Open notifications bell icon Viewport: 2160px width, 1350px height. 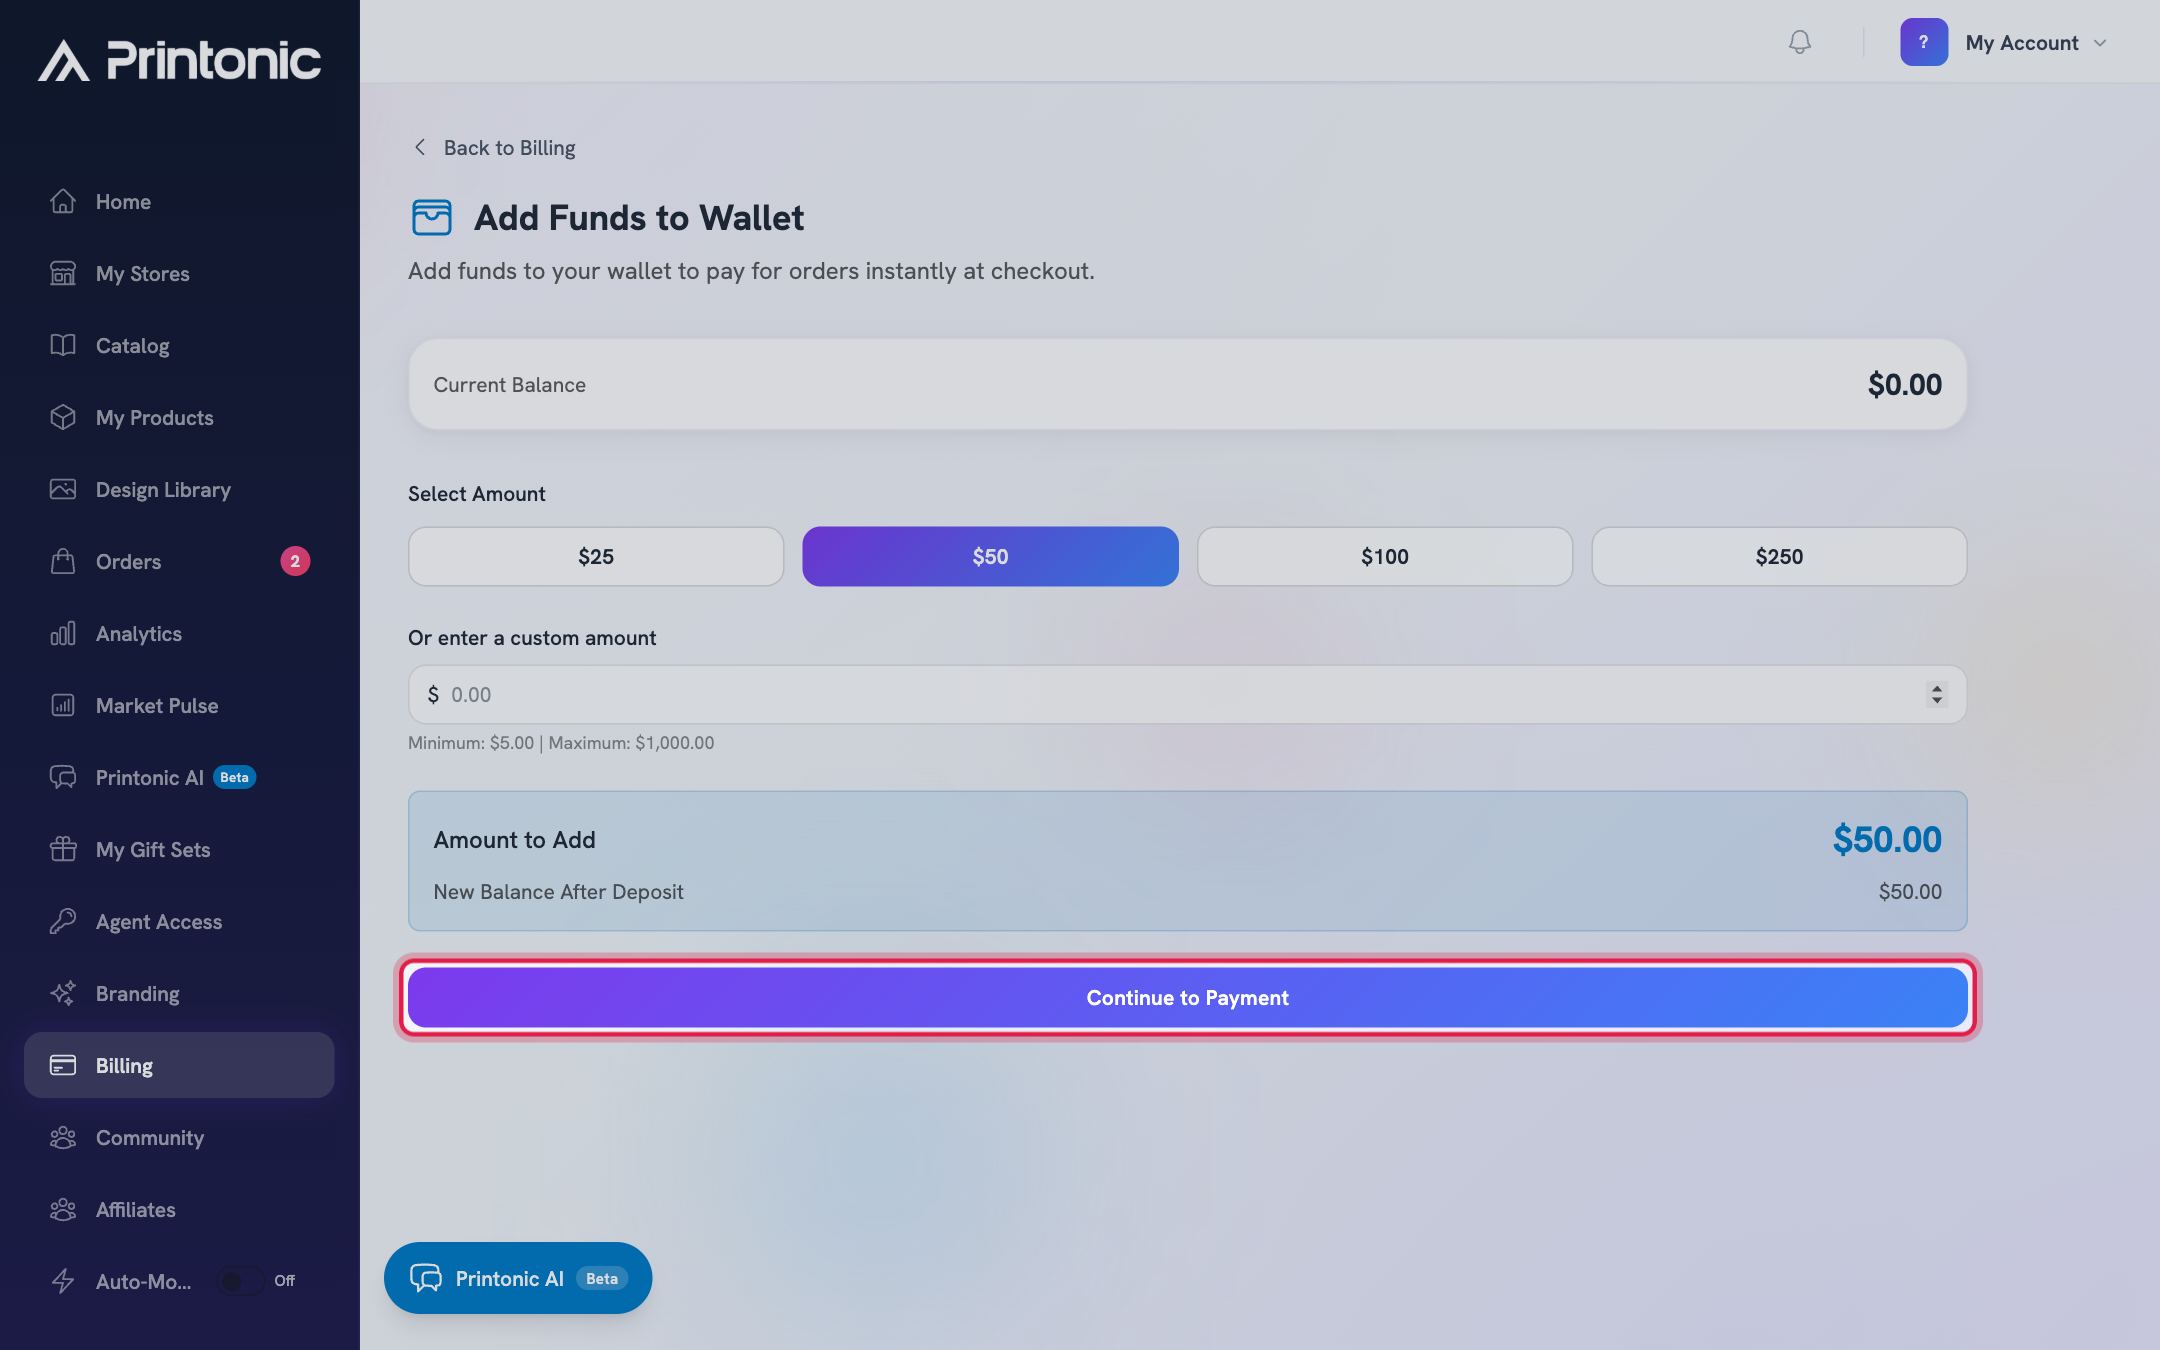[1799, 42]
